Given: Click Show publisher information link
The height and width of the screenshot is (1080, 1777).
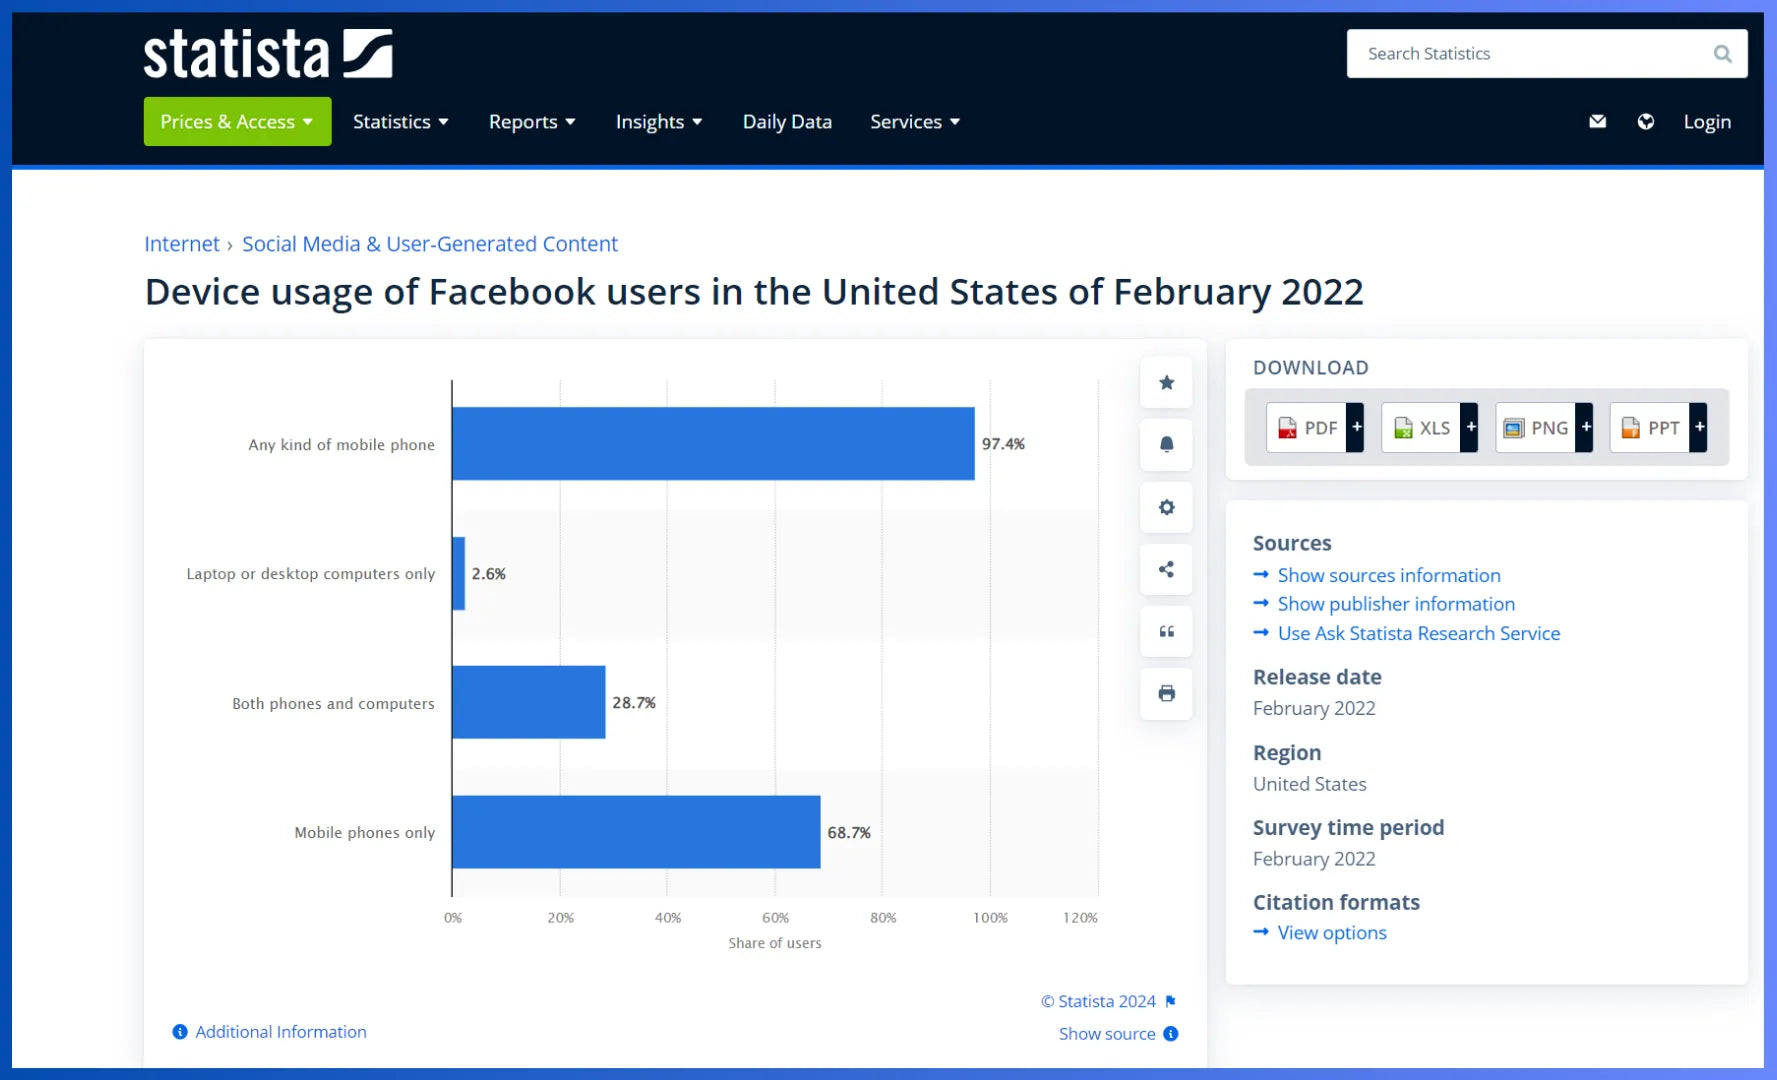Looking at the screenshot, I should 1396,604.
